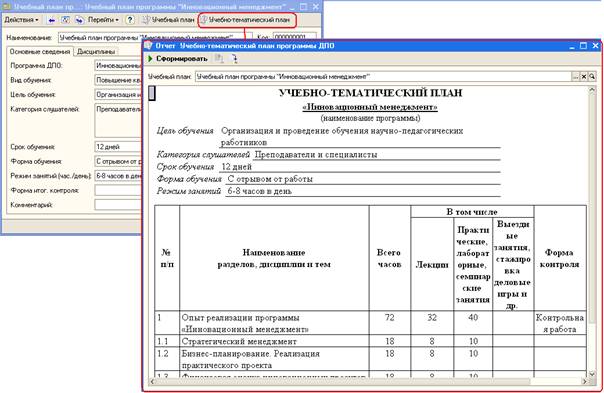Screen dimensions: 604x393
Task: Switch to the Дисциплины tab
Action: [x=96, y=51]
